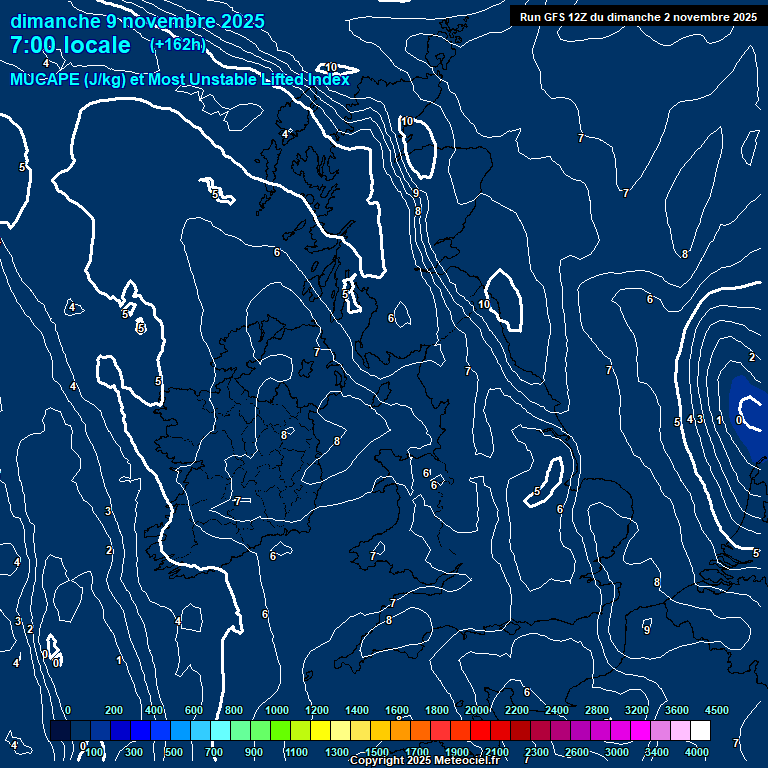Pick the bright red swatch below 2000 label
The height and width of the screenshot is (768, 768).
480,731
